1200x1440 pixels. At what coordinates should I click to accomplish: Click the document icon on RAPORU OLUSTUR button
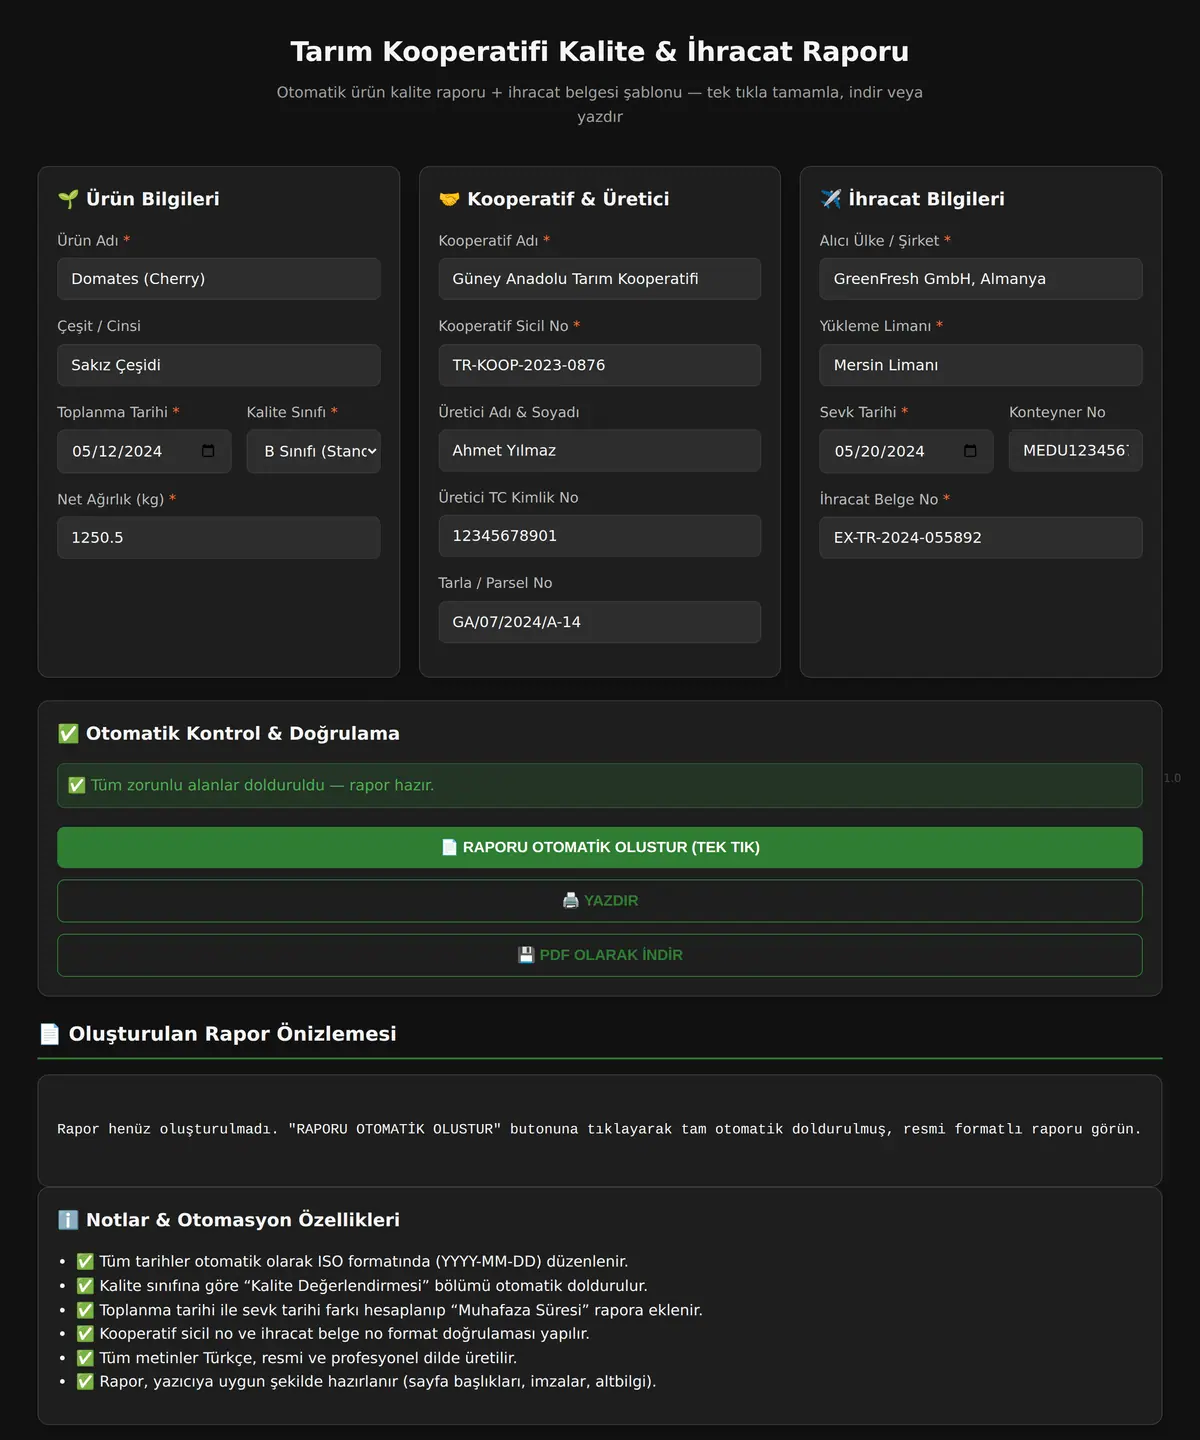coord(449,847)
